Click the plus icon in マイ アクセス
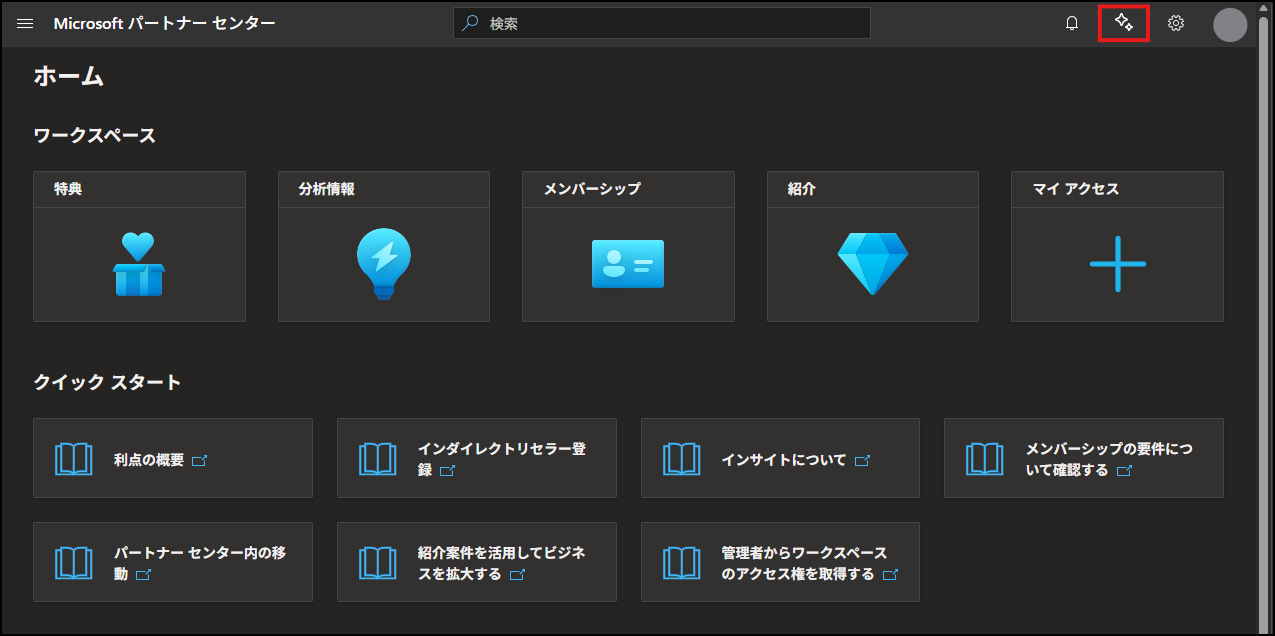Image resolution: width=1275 pixels, height=636 pixels. [1117, 264]
